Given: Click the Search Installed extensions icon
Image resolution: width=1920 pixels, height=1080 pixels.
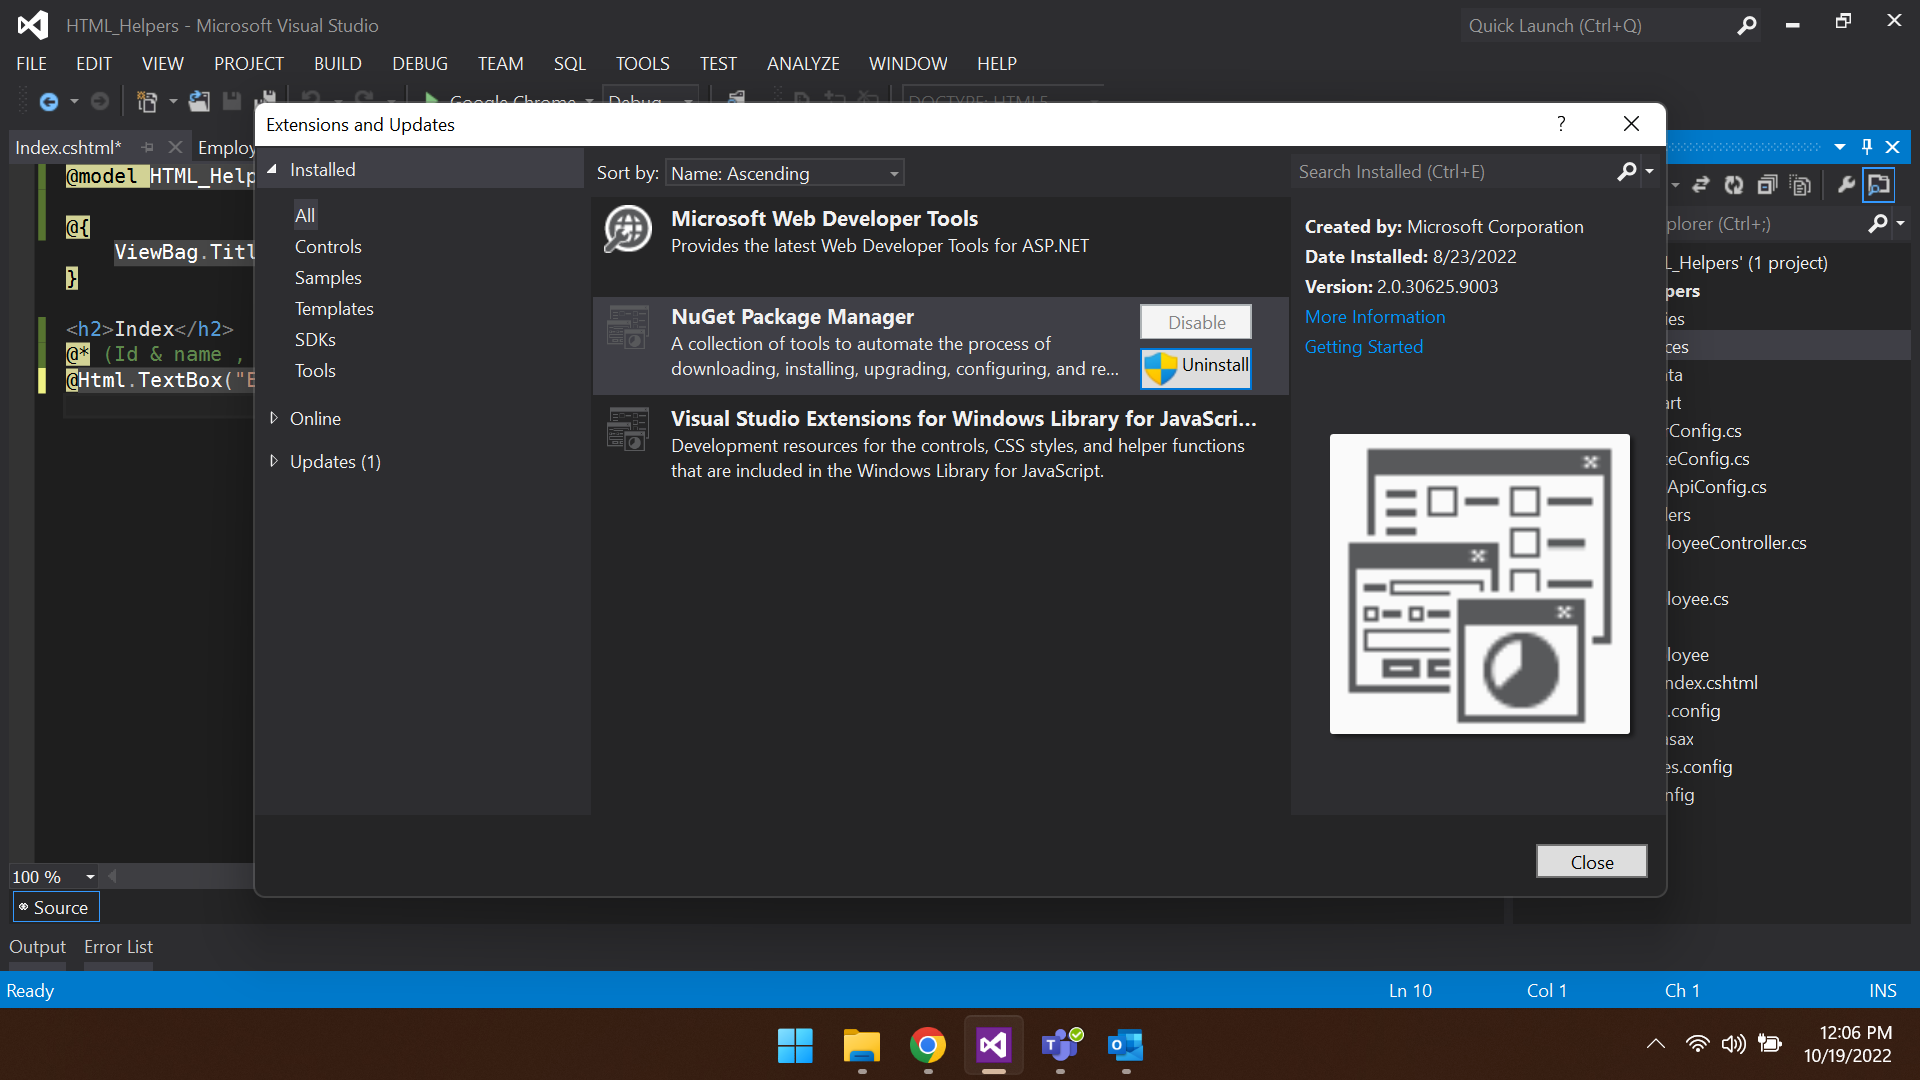Looking at the screenshot, I should tap(1627, 171).
